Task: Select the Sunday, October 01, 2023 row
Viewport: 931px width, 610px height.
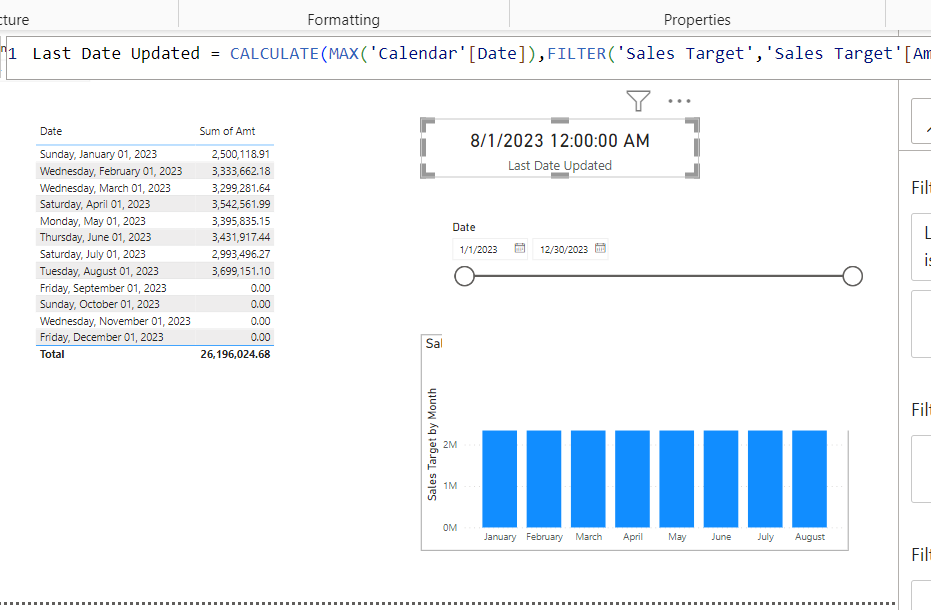Action: [154, 304]
